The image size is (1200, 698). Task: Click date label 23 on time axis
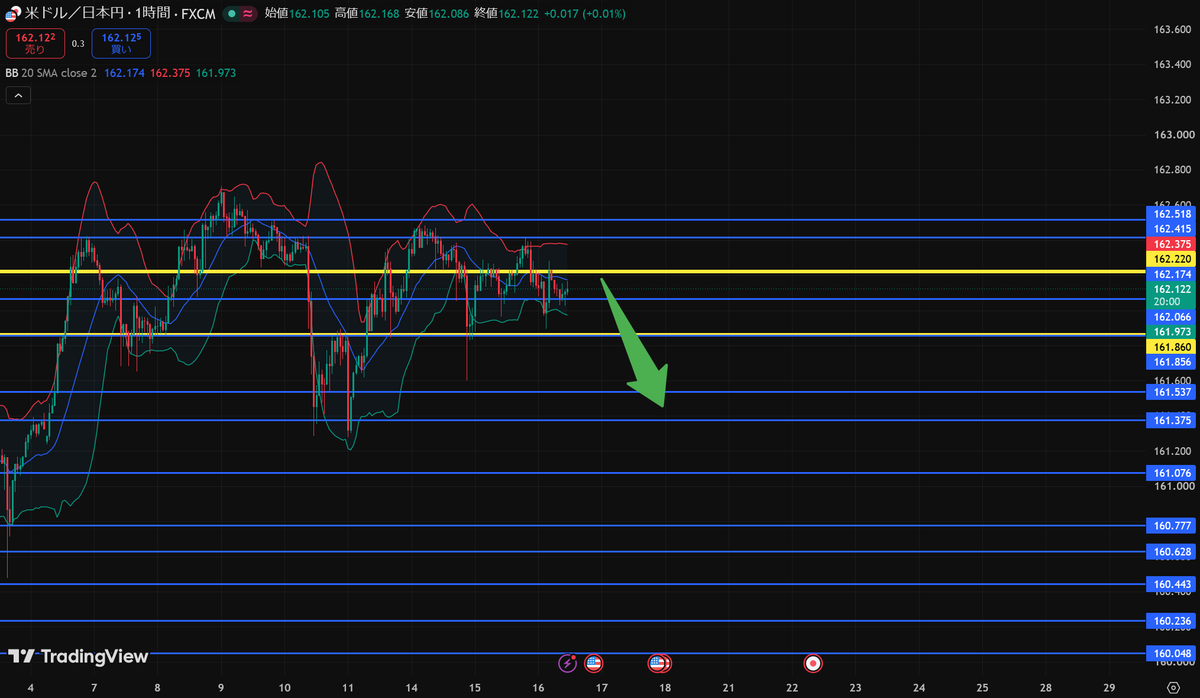pos(855,688)
